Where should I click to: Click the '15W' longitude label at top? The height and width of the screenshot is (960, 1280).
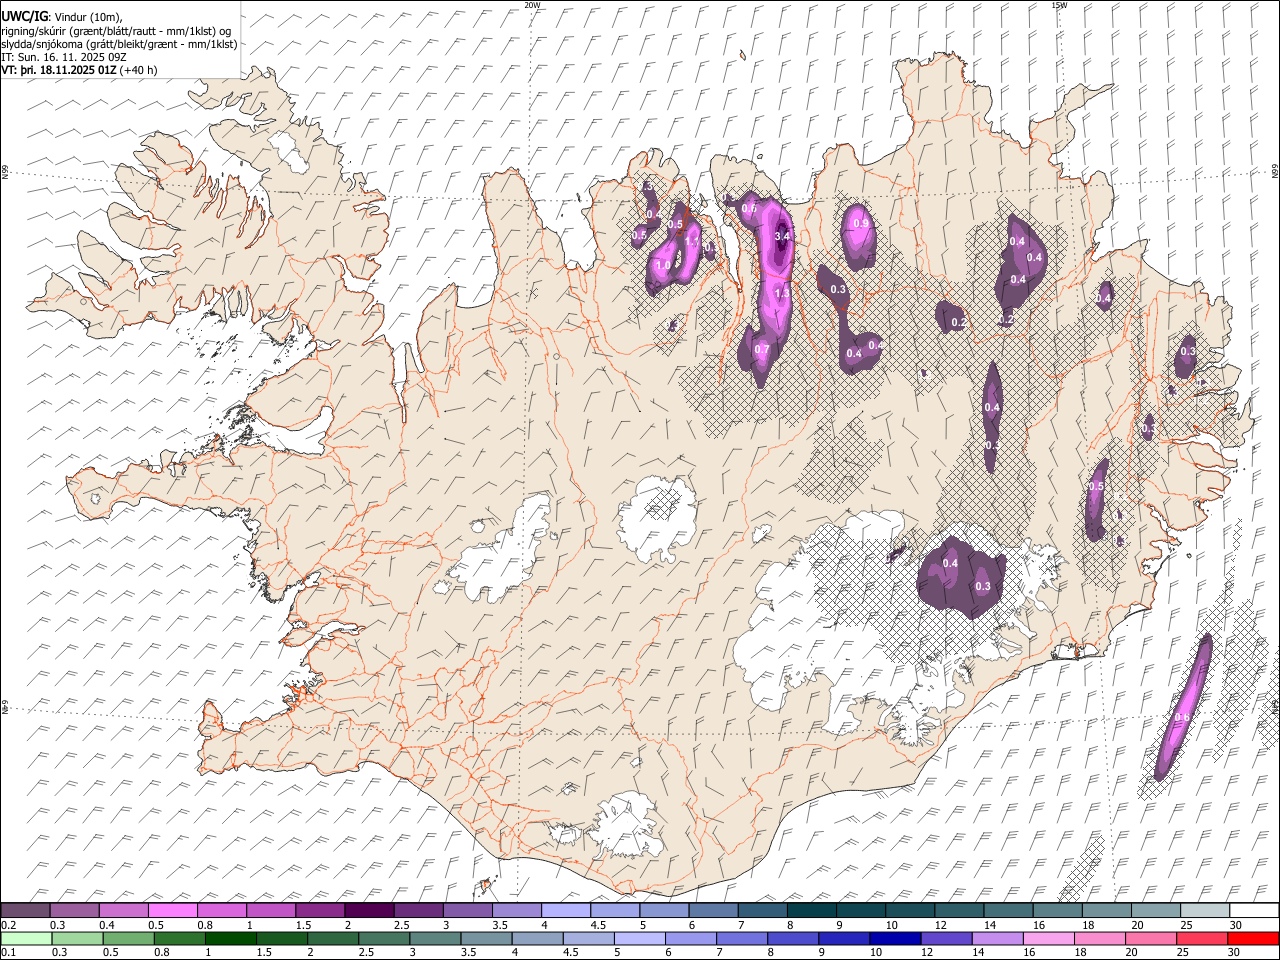[x=1059, y=5]
